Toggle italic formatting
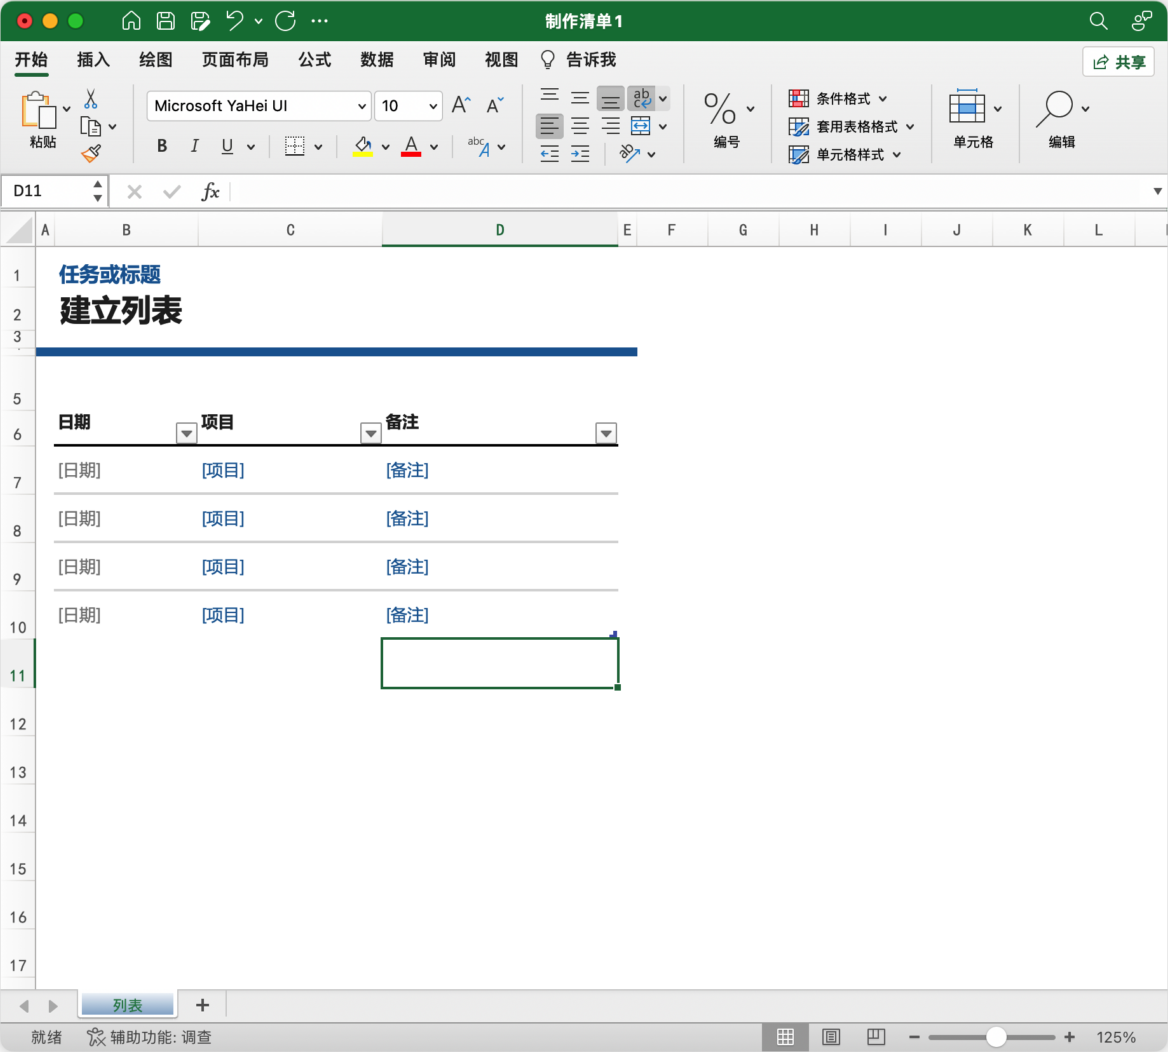 tap(194, 146)
